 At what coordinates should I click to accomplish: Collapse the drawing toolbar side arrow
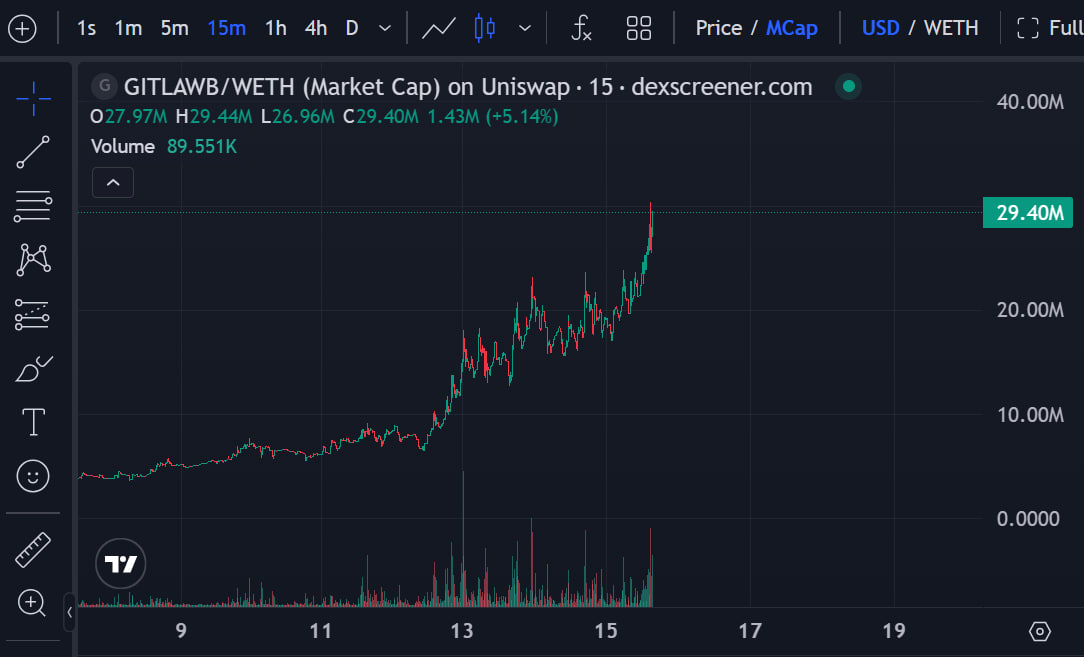(x=69, y=612)
